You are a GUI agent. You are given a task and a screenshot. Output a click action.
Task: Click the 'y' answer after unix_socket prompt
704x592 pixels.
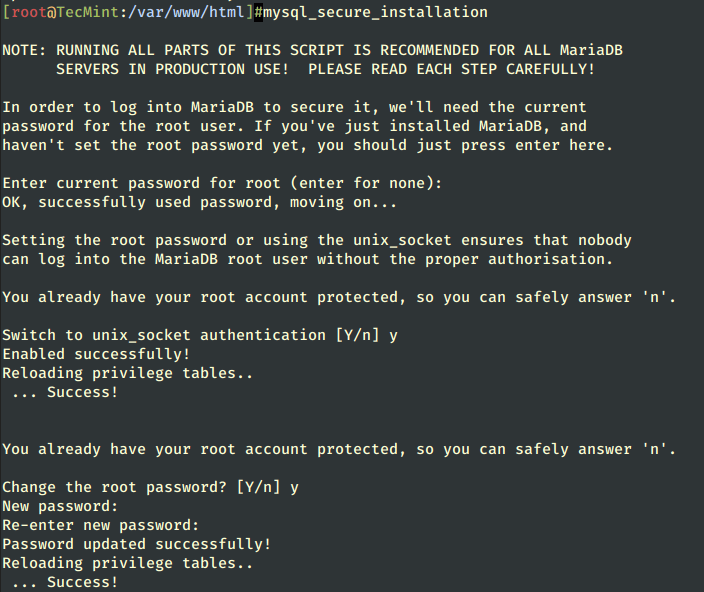pos(393,337)
